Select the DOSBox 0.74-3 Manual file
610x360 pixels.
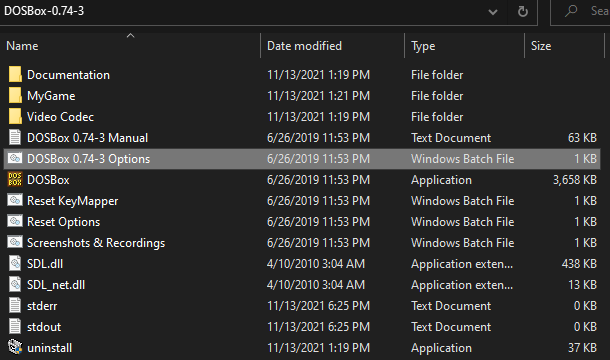(x=88, y=138)
